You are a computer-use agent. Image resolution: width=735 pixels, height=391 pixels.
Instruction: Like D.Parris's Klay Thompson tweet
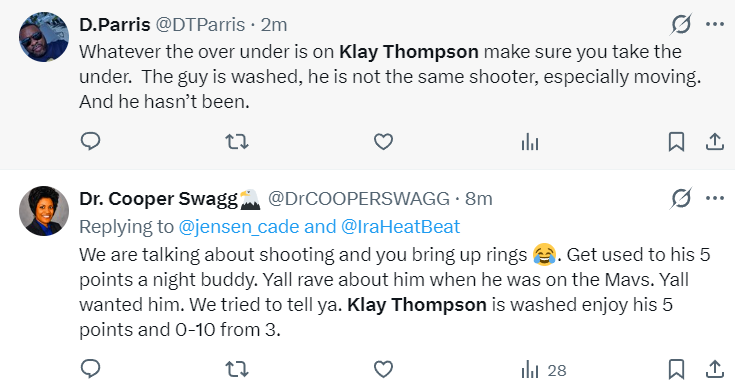tap(383, 142)
